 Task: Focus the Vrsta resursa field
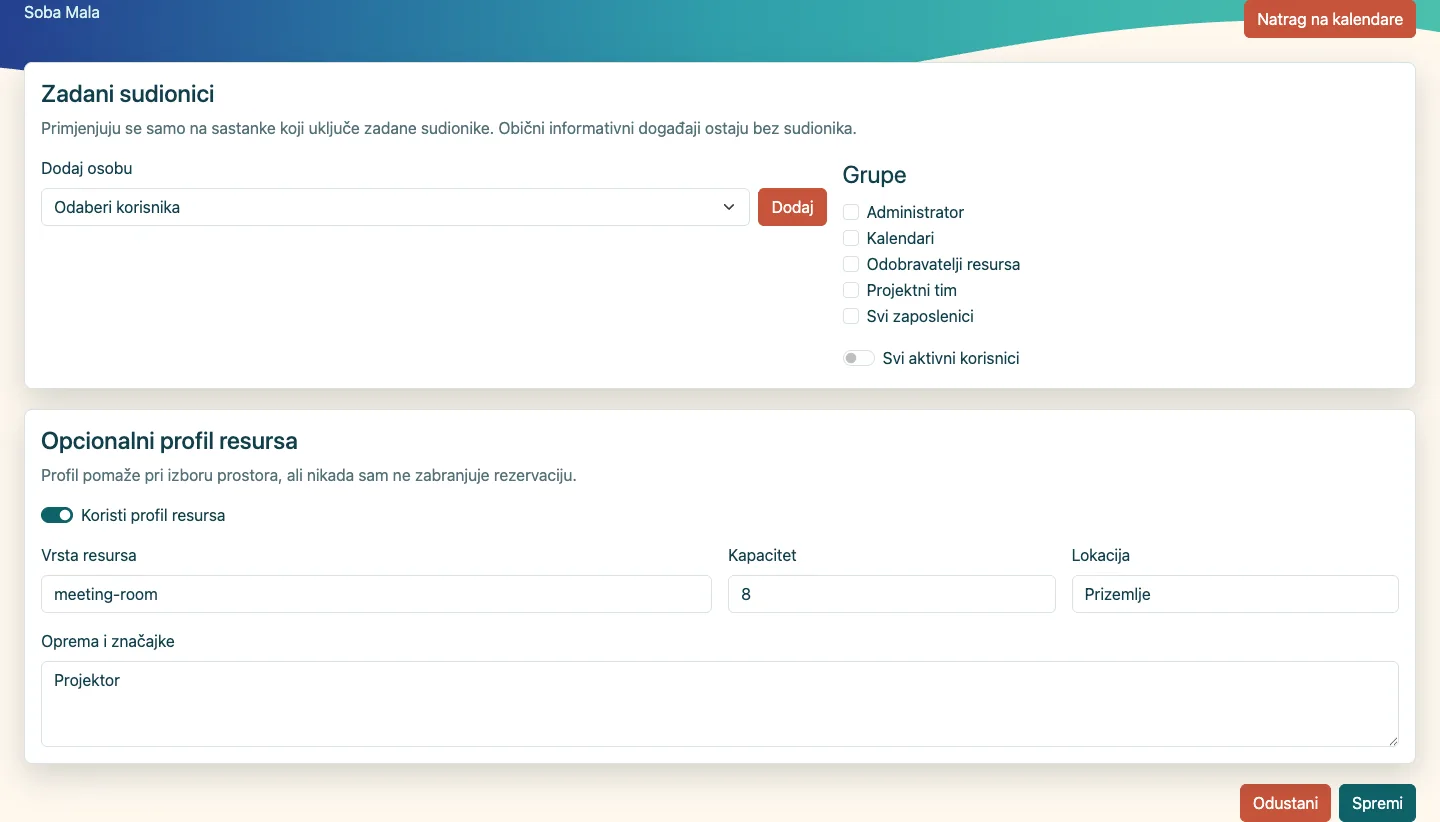tap(376, 594)
